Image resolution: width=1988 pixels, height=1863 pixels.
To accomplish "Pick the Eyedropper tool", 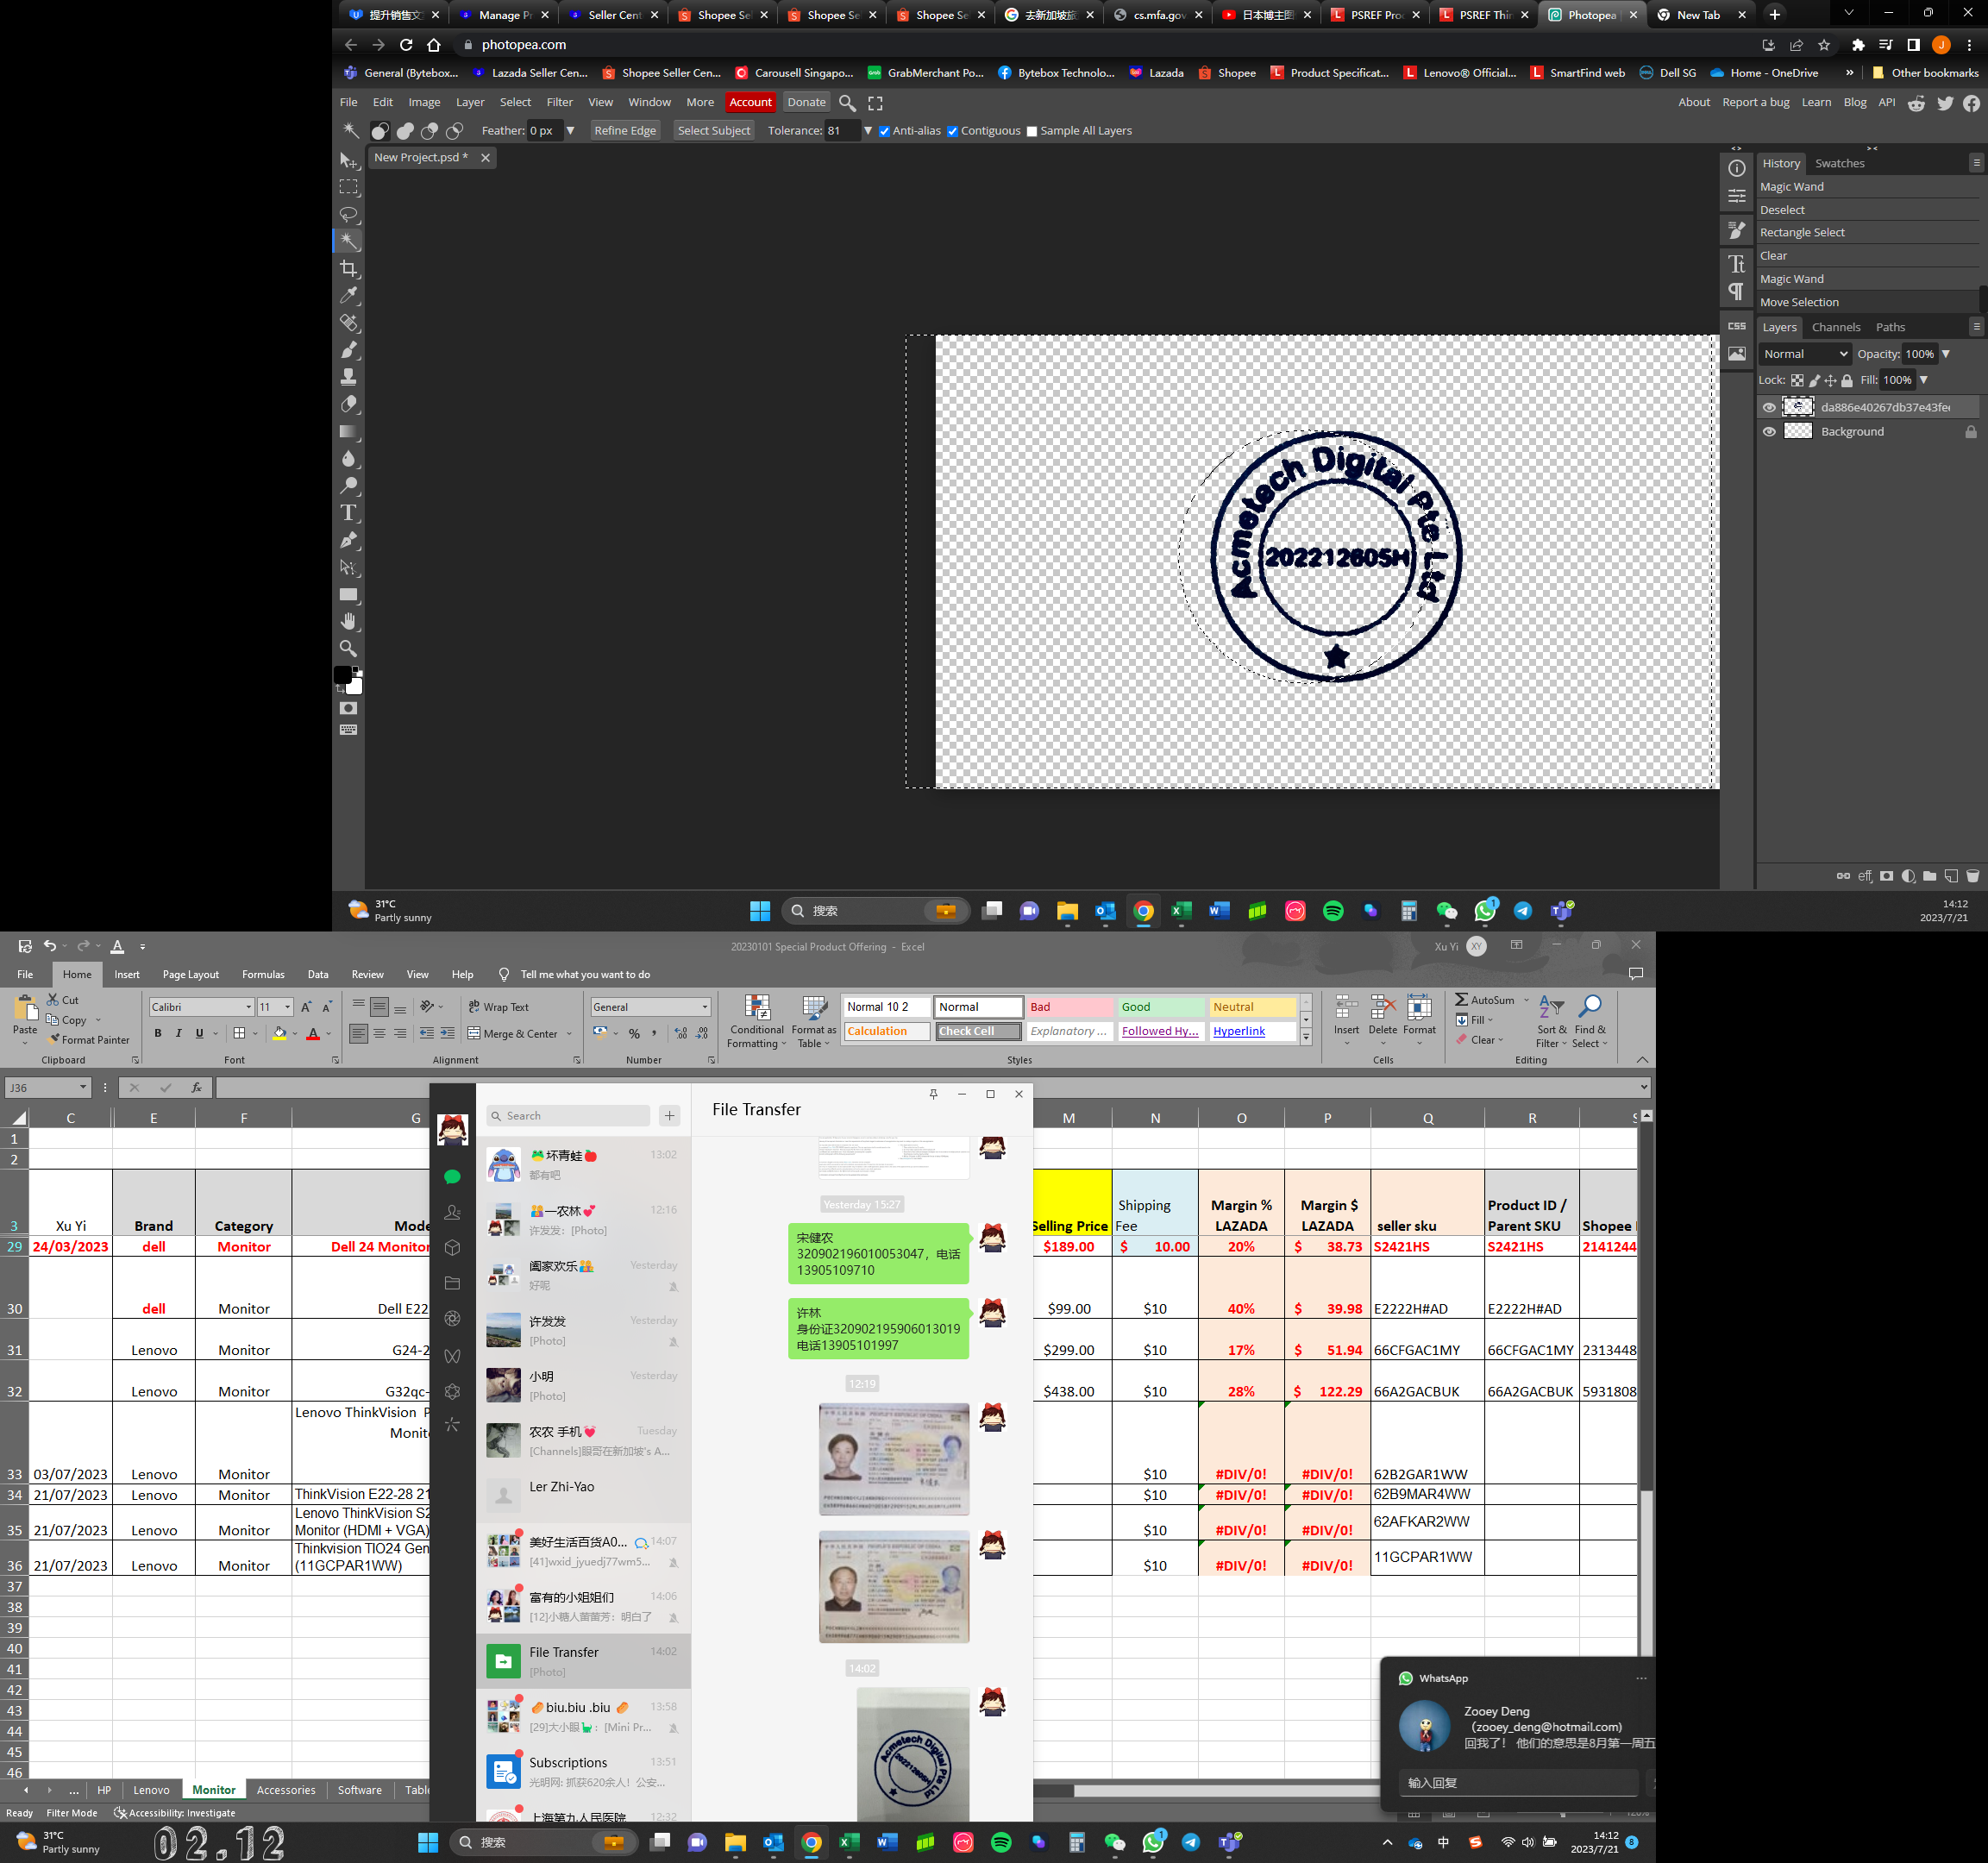I will pos(348,295).
